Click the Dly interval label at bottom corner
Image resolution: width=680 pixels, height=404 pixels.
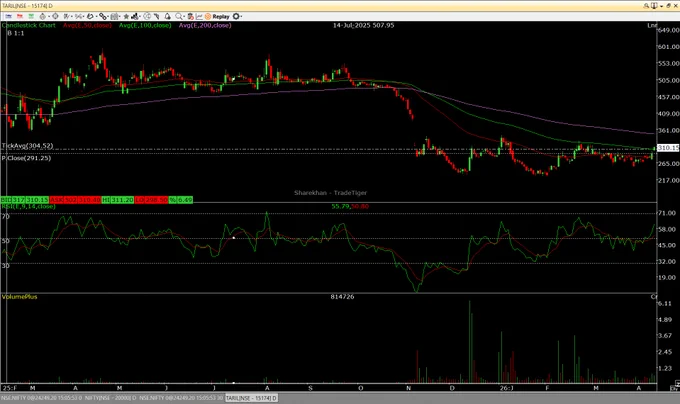674,388
